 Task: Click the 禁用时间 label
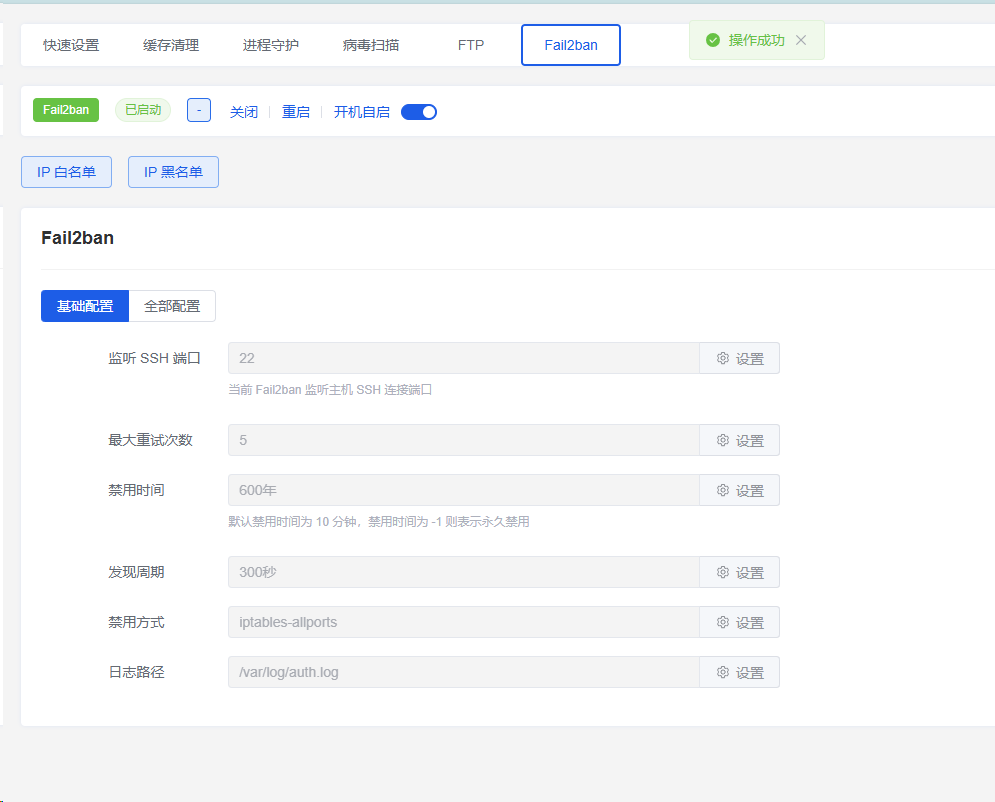(x=136, y=490)
